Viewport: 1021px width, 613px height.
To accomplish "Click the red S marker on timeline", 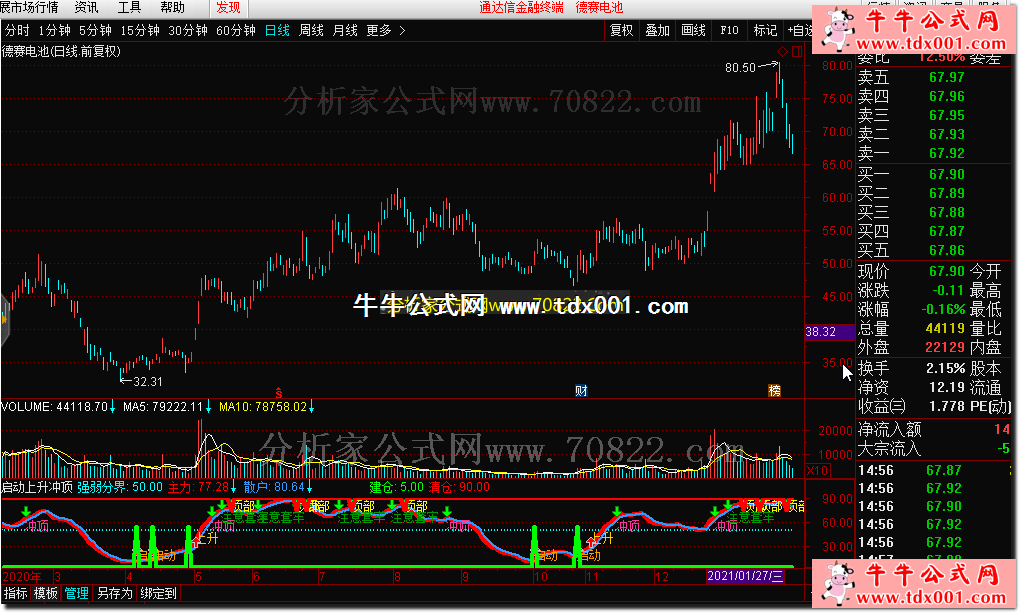I will (x=279, y=392).
